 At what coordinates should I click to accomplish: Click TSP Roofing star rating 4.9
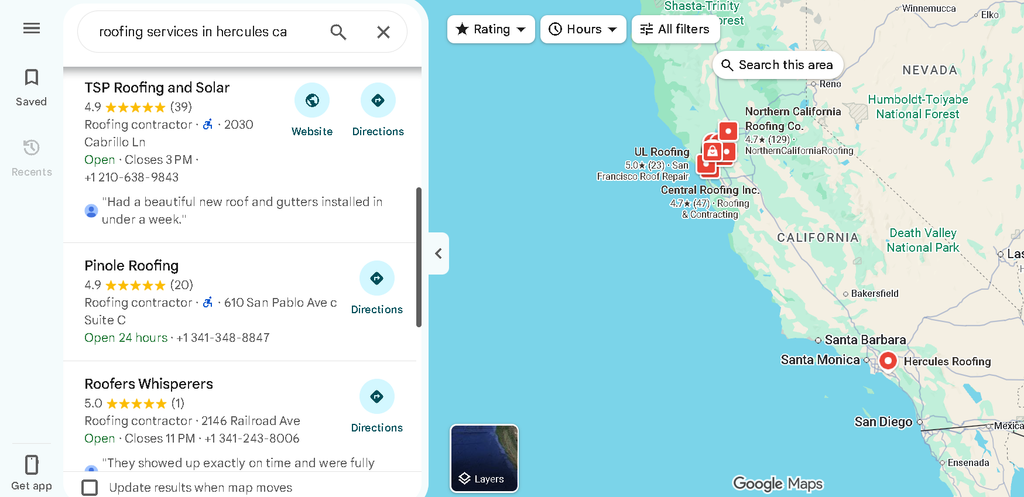(138, 106)
